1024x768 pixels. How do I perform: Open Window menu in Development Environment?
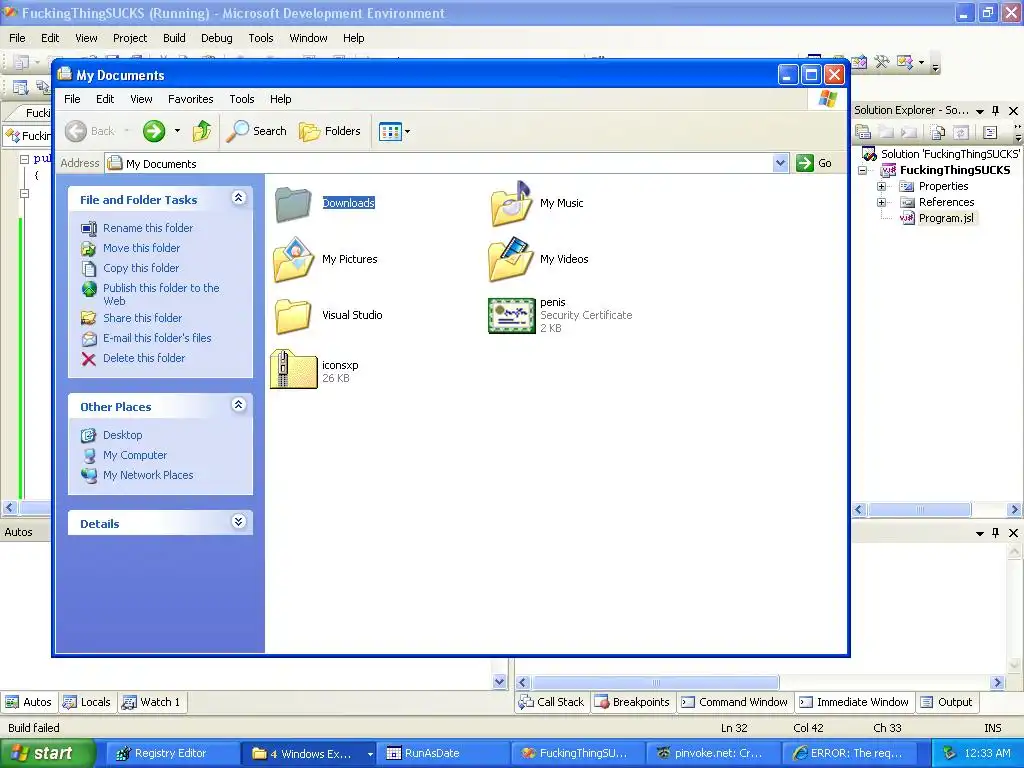(x=308, y=38)
